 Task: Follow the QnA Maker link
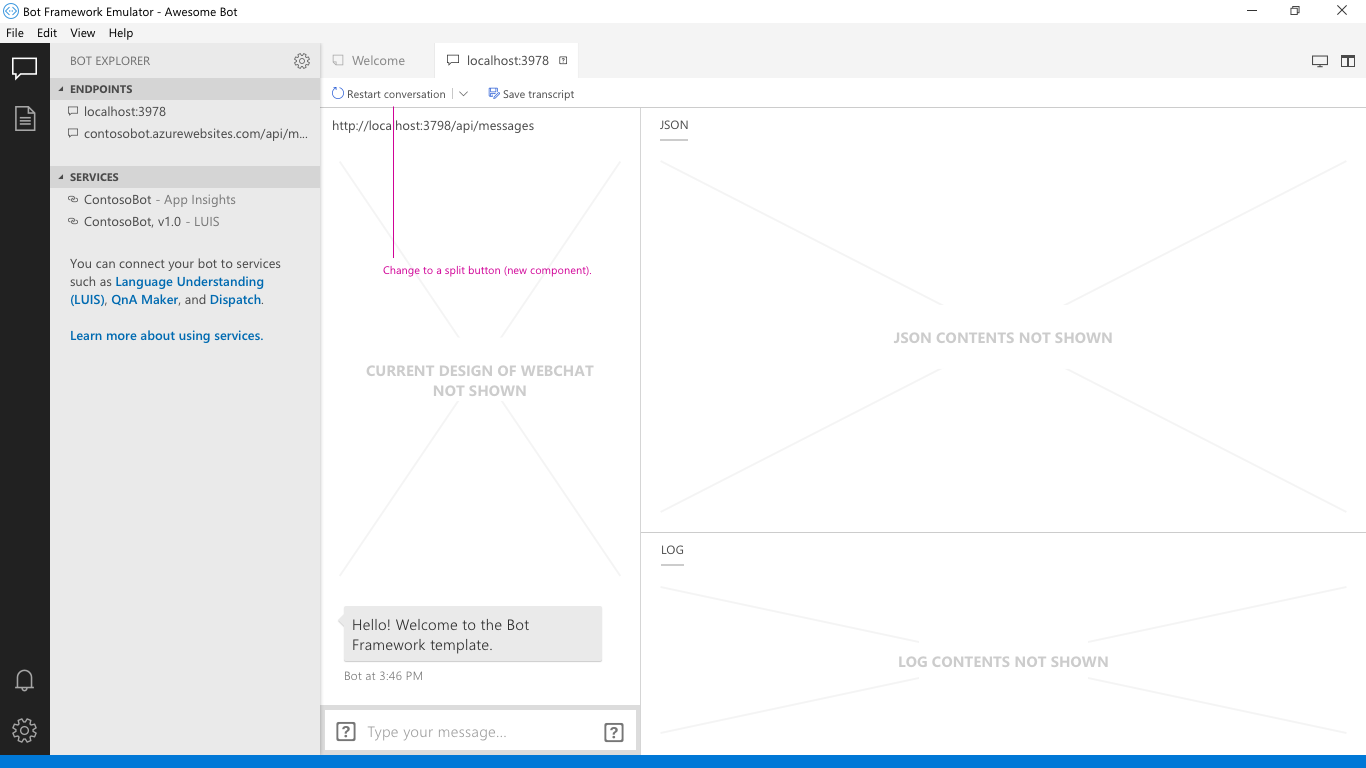[x=145, y=300]
